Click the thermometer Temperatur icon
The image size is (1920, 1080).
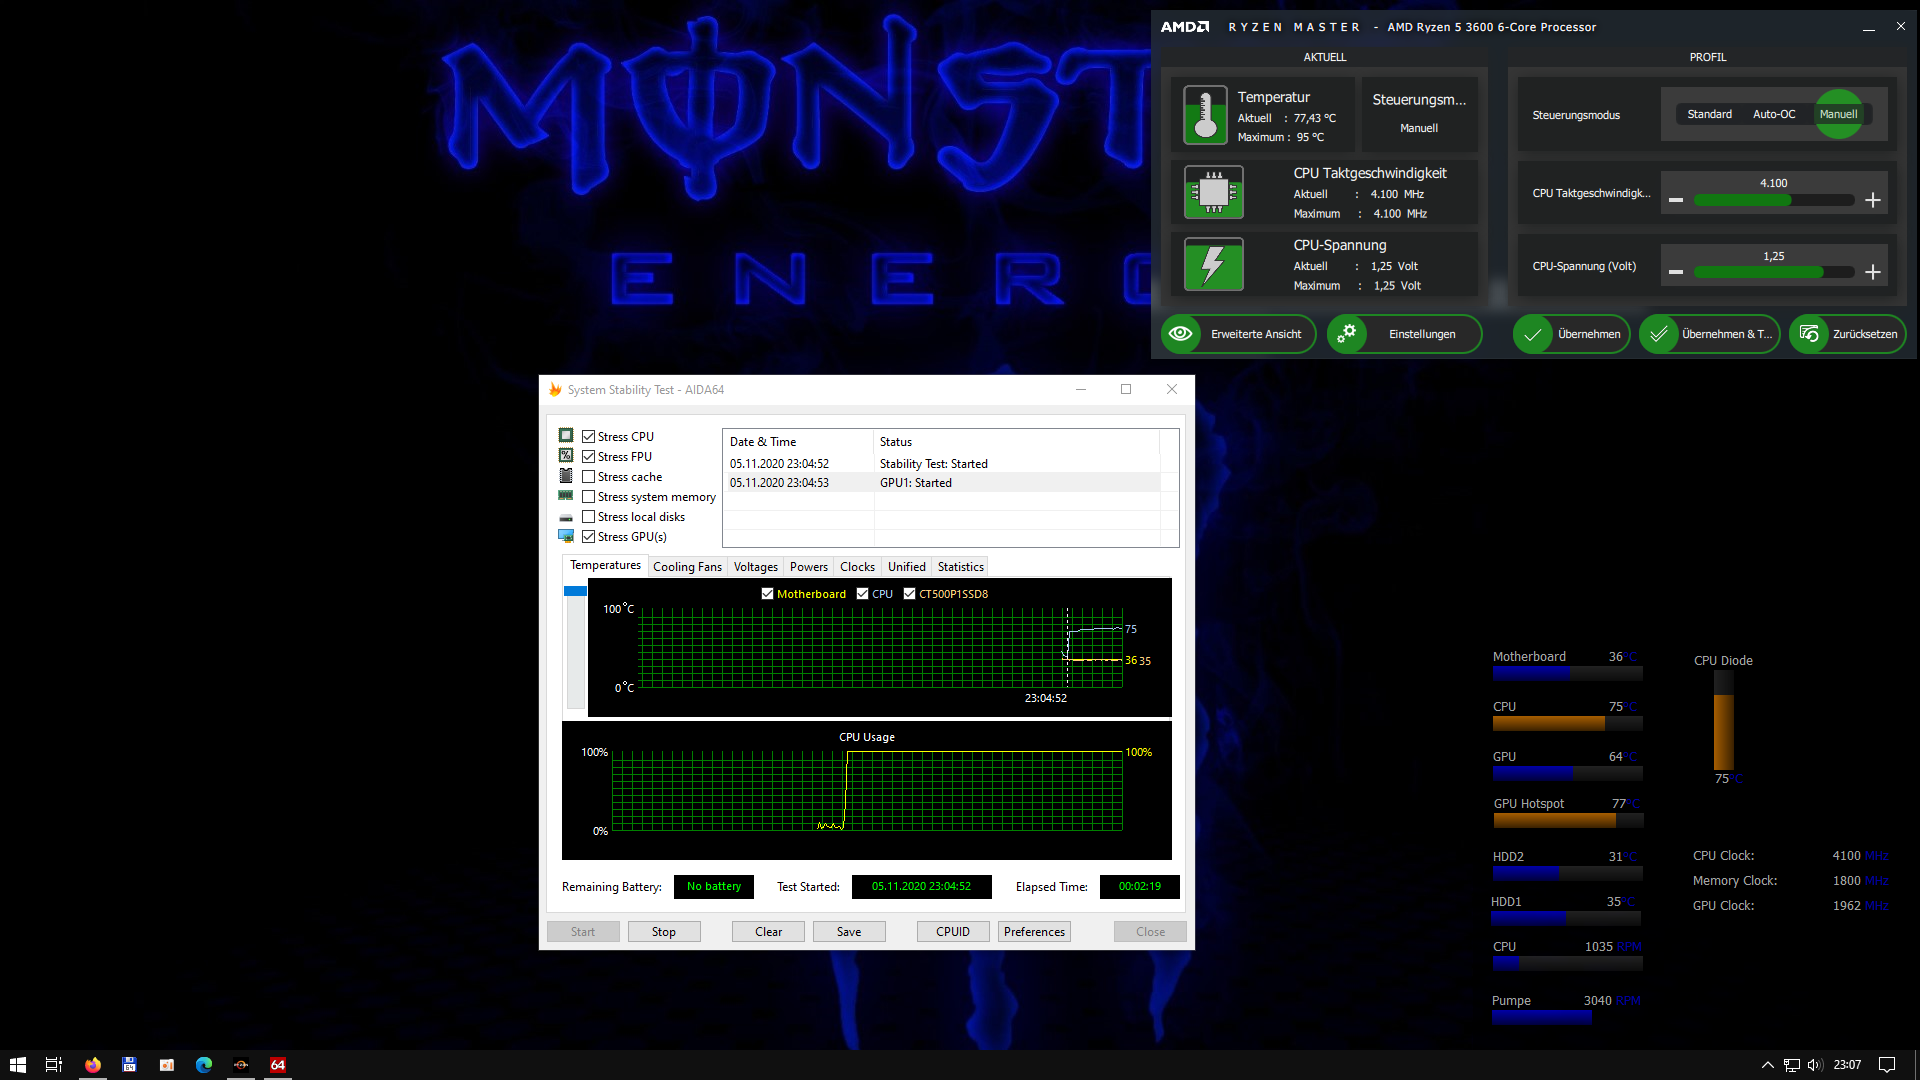pos(1205,115)
